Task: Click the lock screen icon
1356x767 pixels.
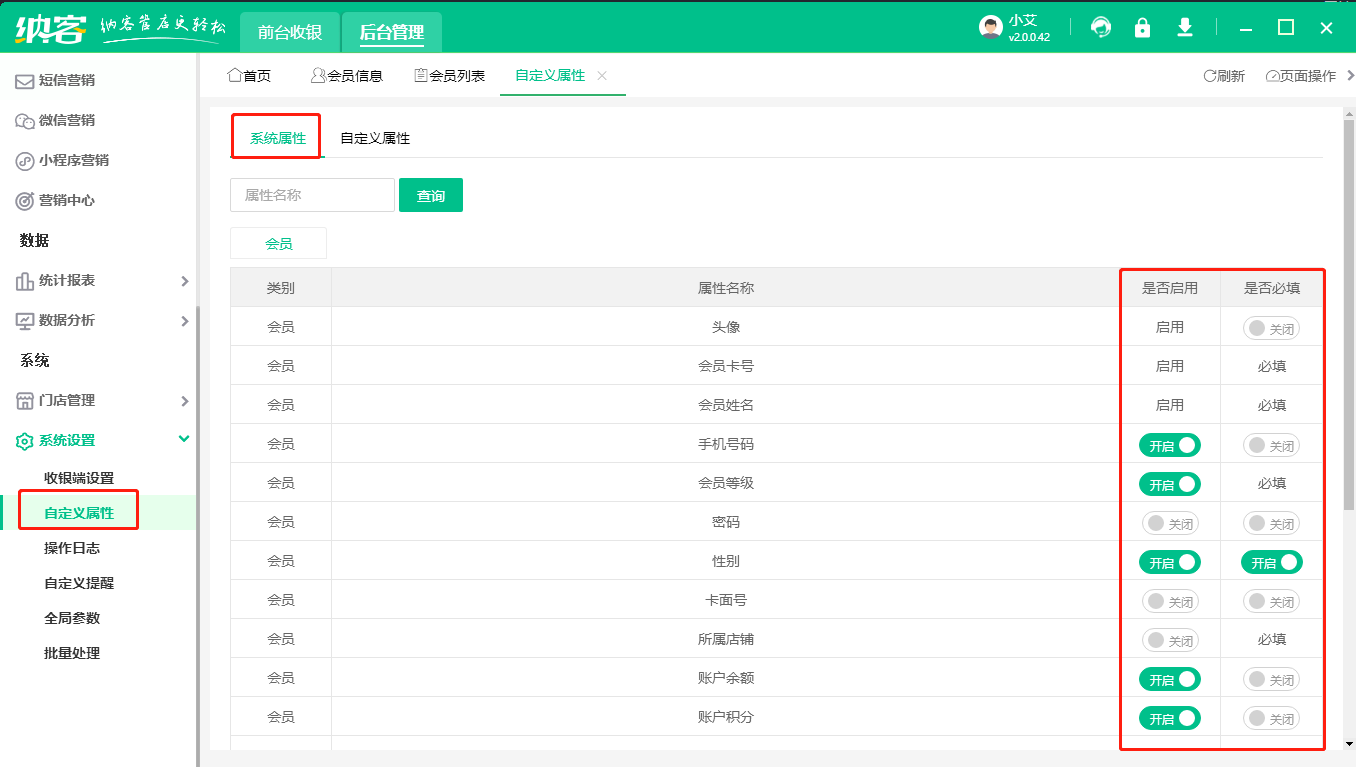Action: 1142,28
